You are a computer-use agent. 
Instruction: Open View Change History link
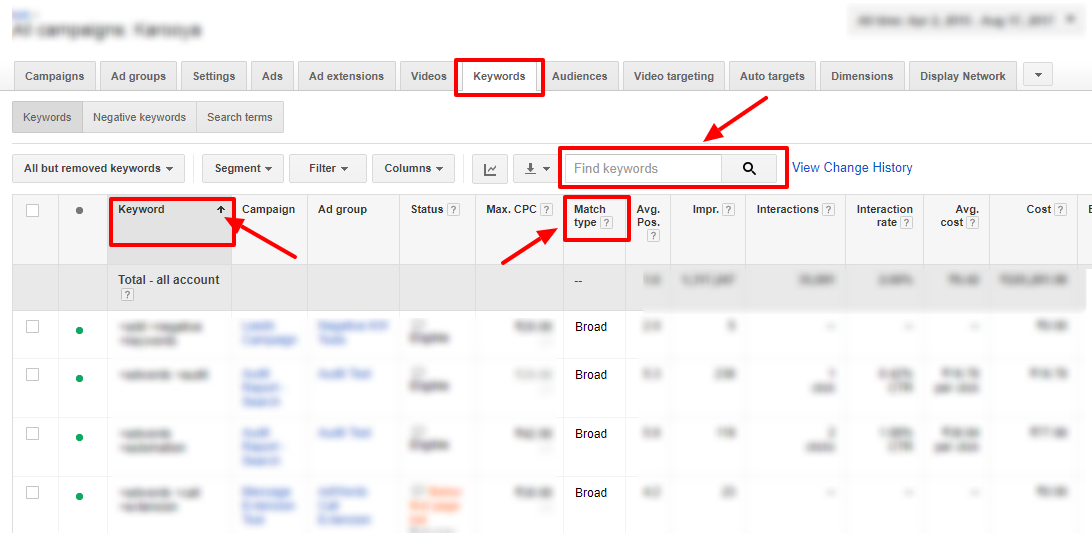click(x=852, y=168)
